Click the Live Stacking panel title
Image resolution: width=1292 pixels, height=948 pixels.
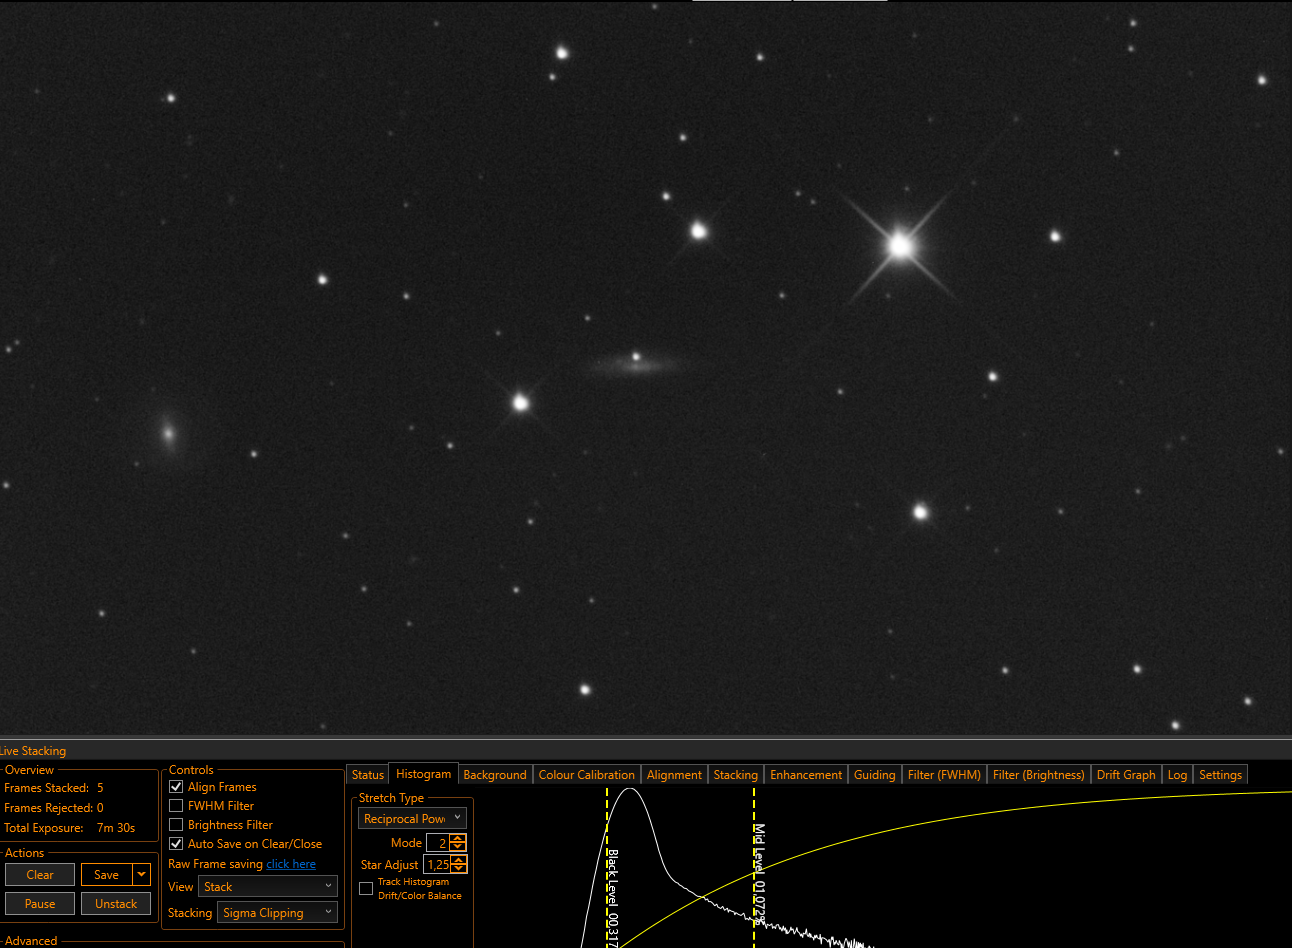click(33, 751)
